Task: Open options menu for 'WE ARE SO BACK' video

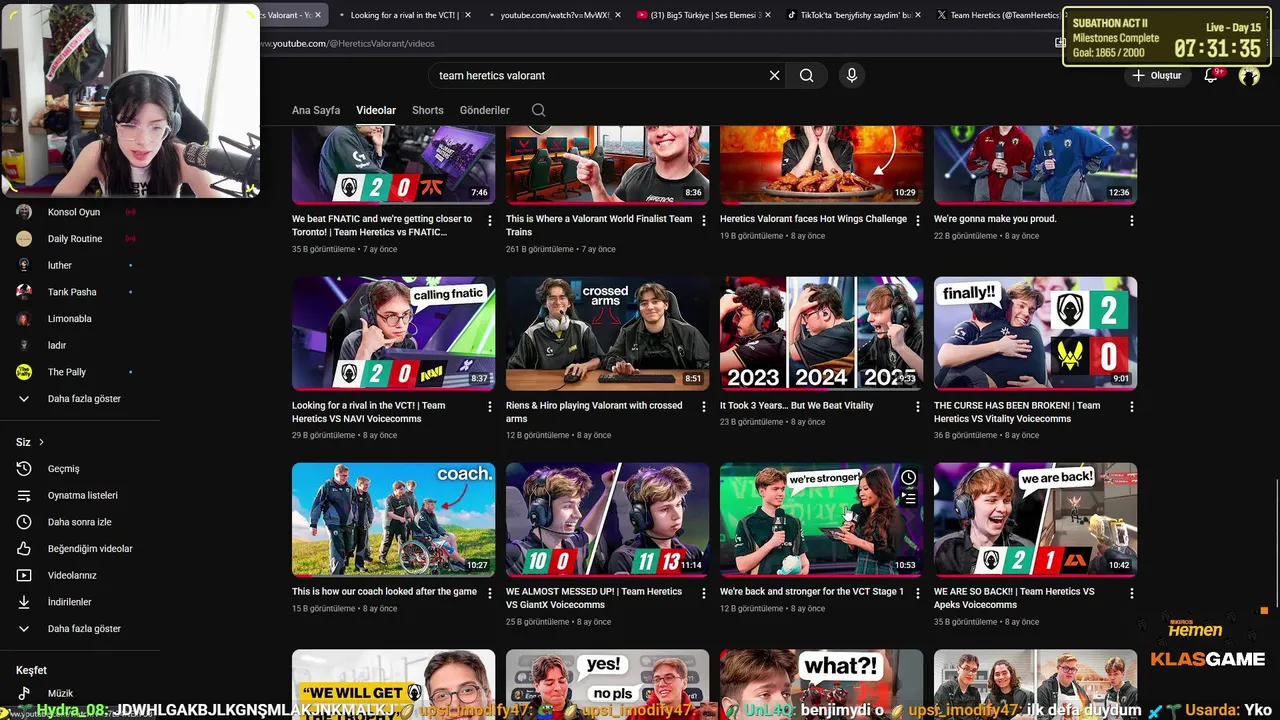Action: [x=1131, y=593]
